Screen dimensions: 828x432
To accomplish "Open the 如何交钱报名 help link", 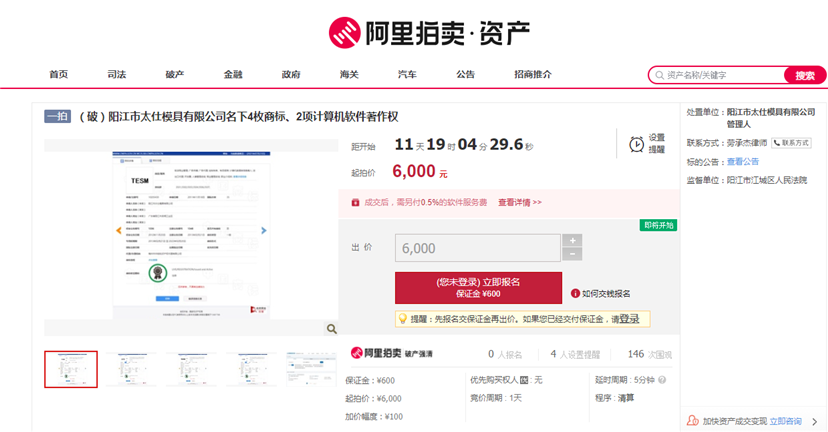I will [606, 294].
